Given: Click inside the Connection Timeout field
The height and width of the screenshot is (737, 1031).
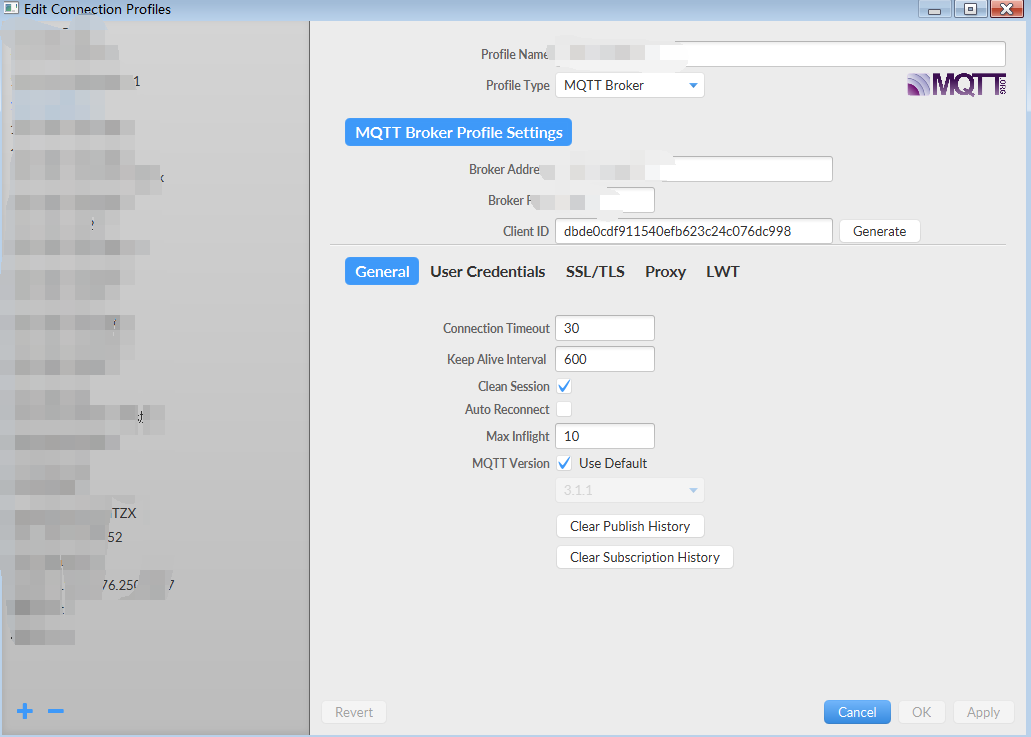Looking at the screenshot, I should pyautogui.click(x=604, y=327).
